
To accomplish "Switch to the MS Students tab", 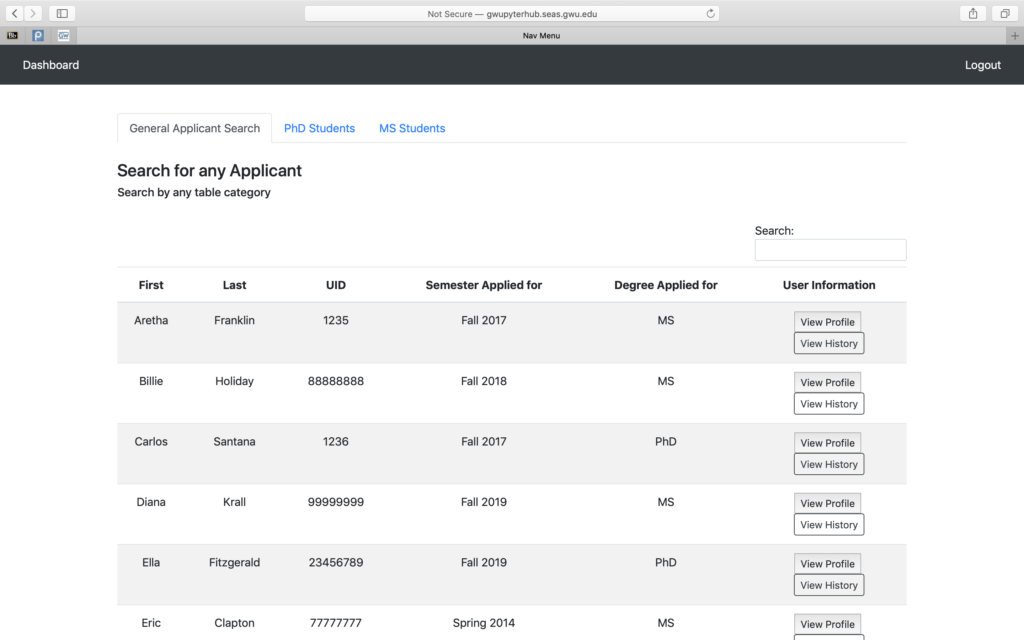I will pyautogui.click(x=412, y=128).
